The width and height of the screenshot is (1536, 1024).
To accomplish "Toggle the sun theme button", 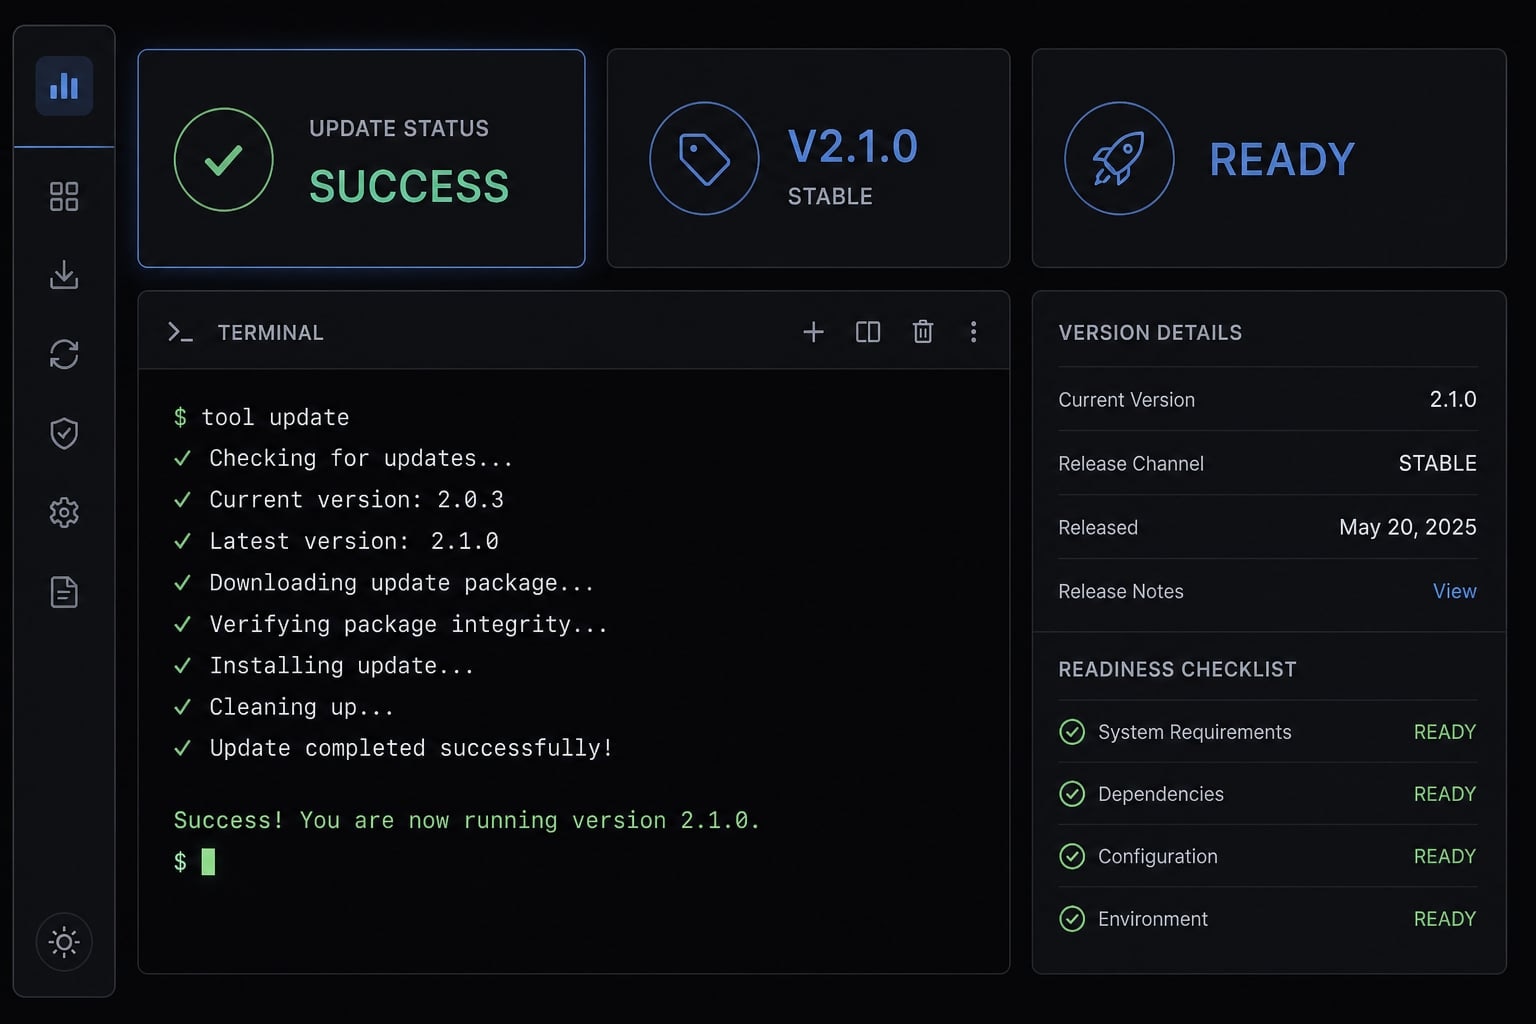I will pyautogui.click(x=64, y=942).
